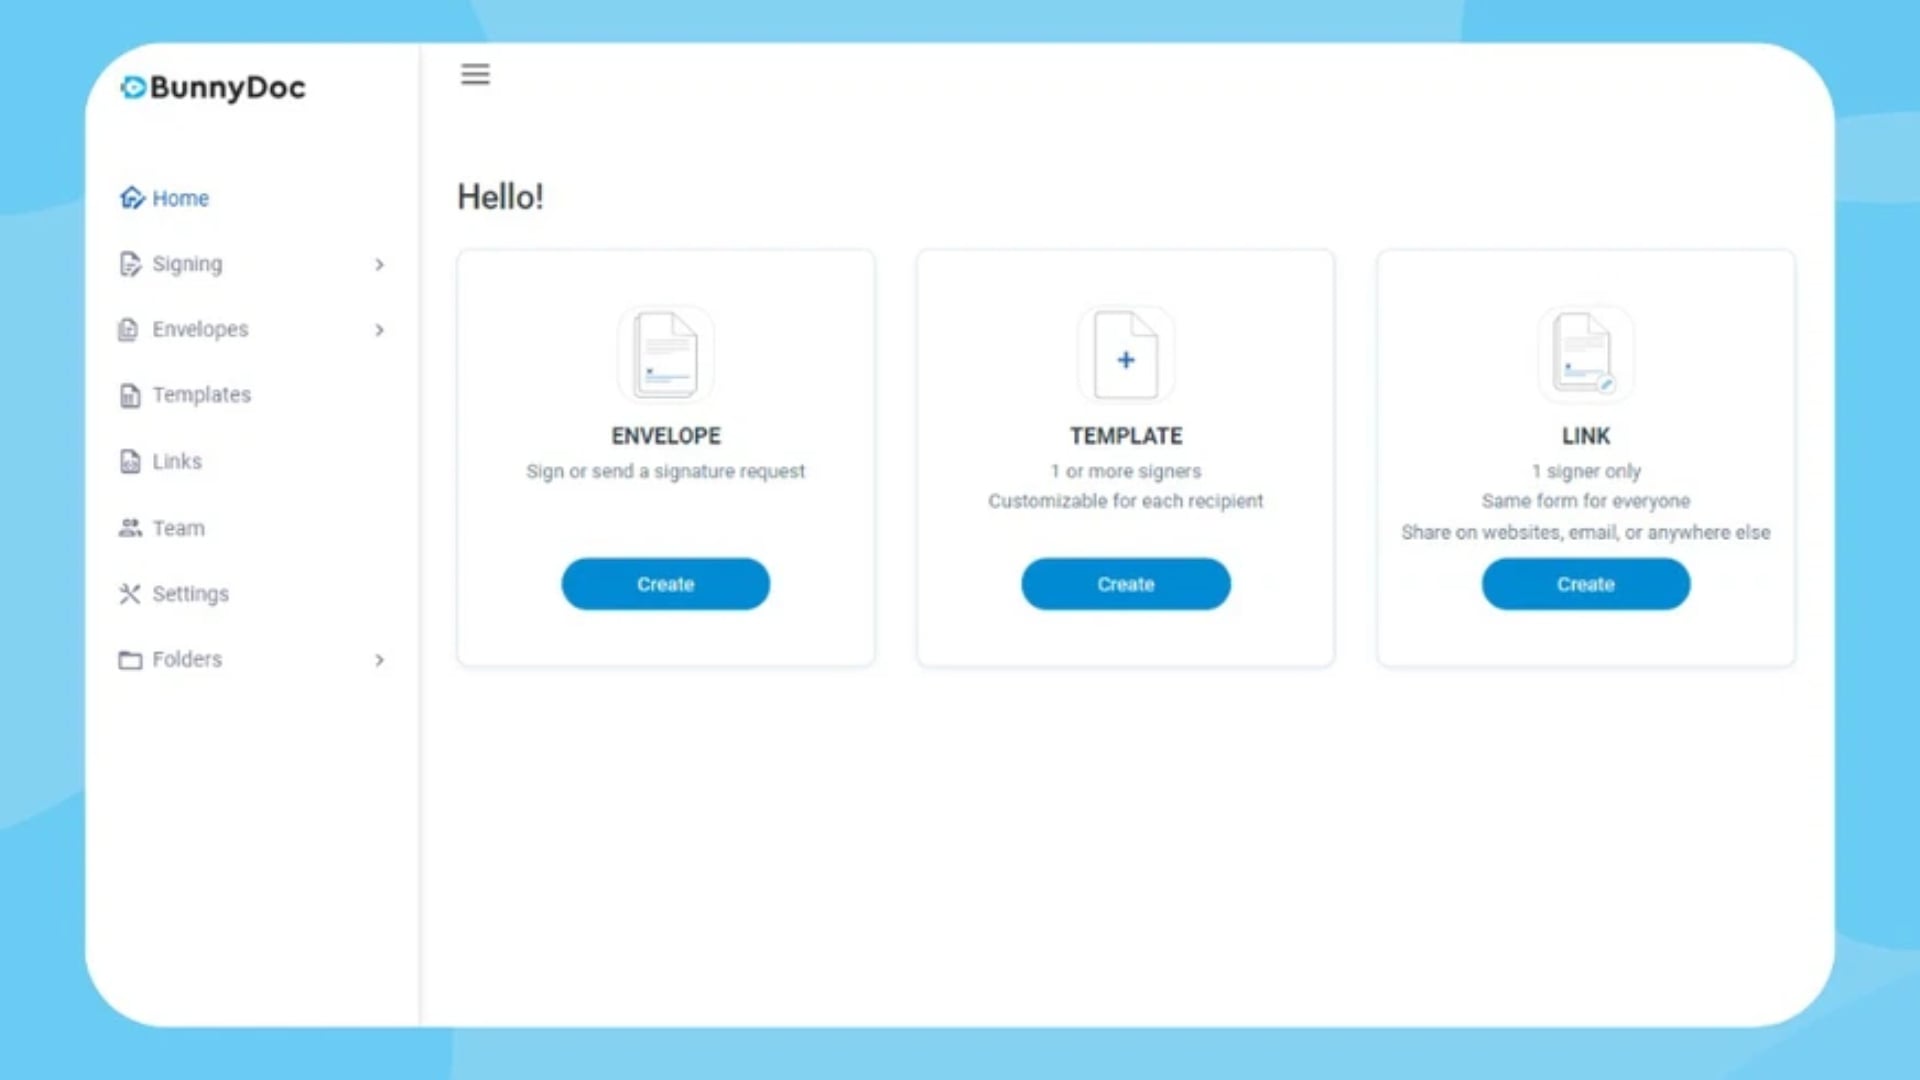Screen dimensions: 1920x1080
Task: Create a new Template
Action: pyautogui.click(x=1125, y=583)
